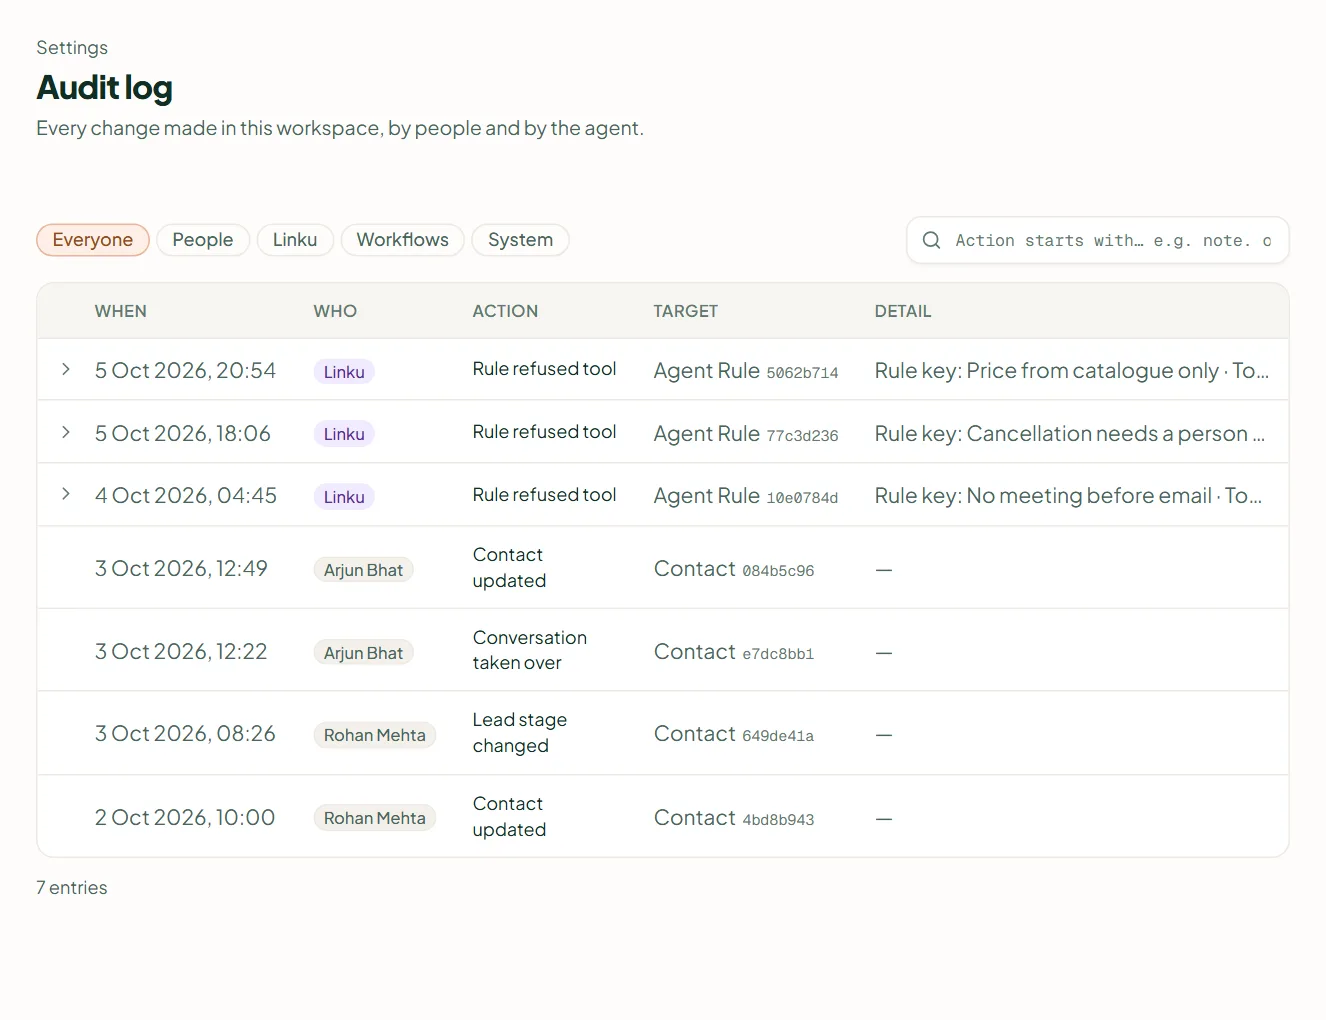Click the 'Lead stage changed' action
The height and width of the screenshot is (1020, 1326).
(520, 733)
